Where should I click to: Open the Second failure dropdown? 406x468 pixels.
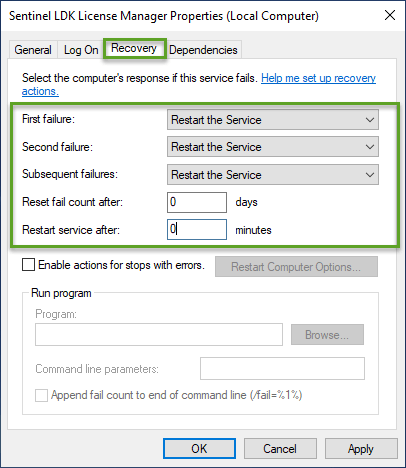(273, 147)
